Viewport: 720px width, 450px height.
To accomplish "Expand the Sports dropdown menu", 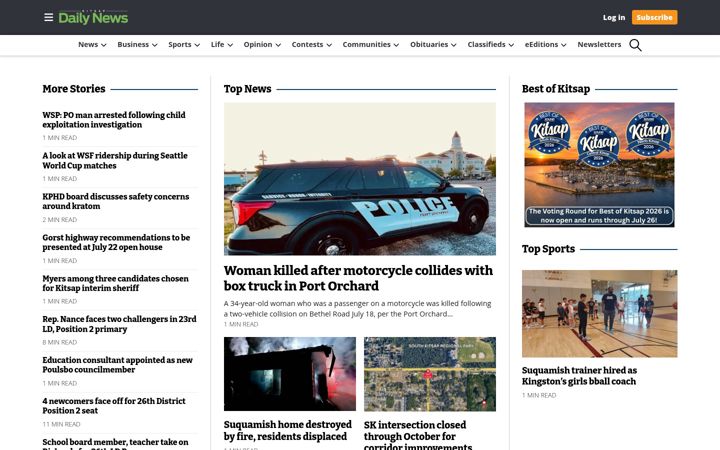I will click(184, 45).
